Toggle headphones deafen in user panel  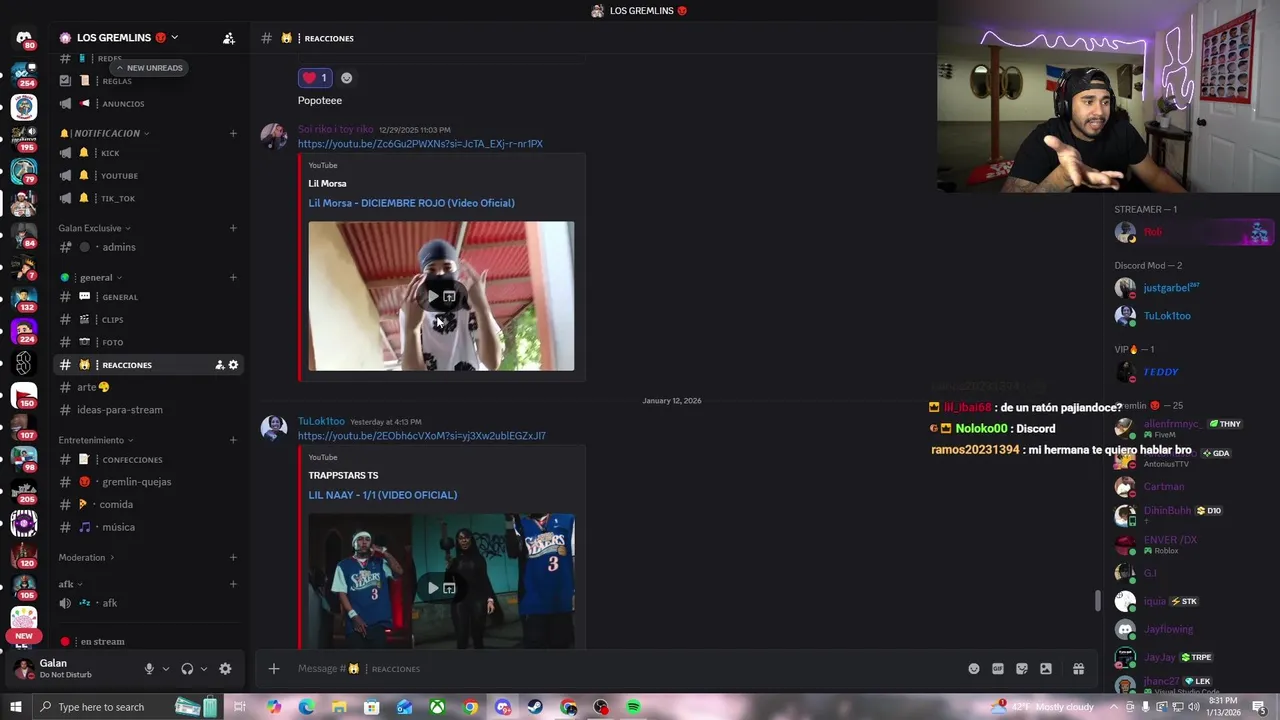(x=187, y=669)
